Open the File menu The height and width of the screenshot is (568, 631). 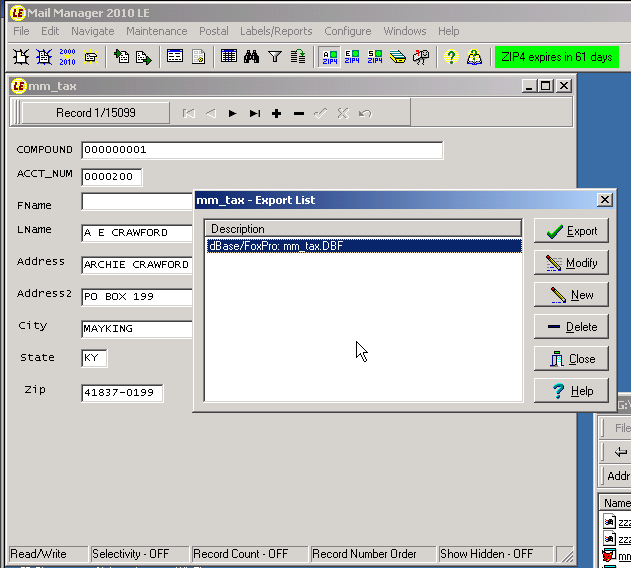[x=21, y=31]
